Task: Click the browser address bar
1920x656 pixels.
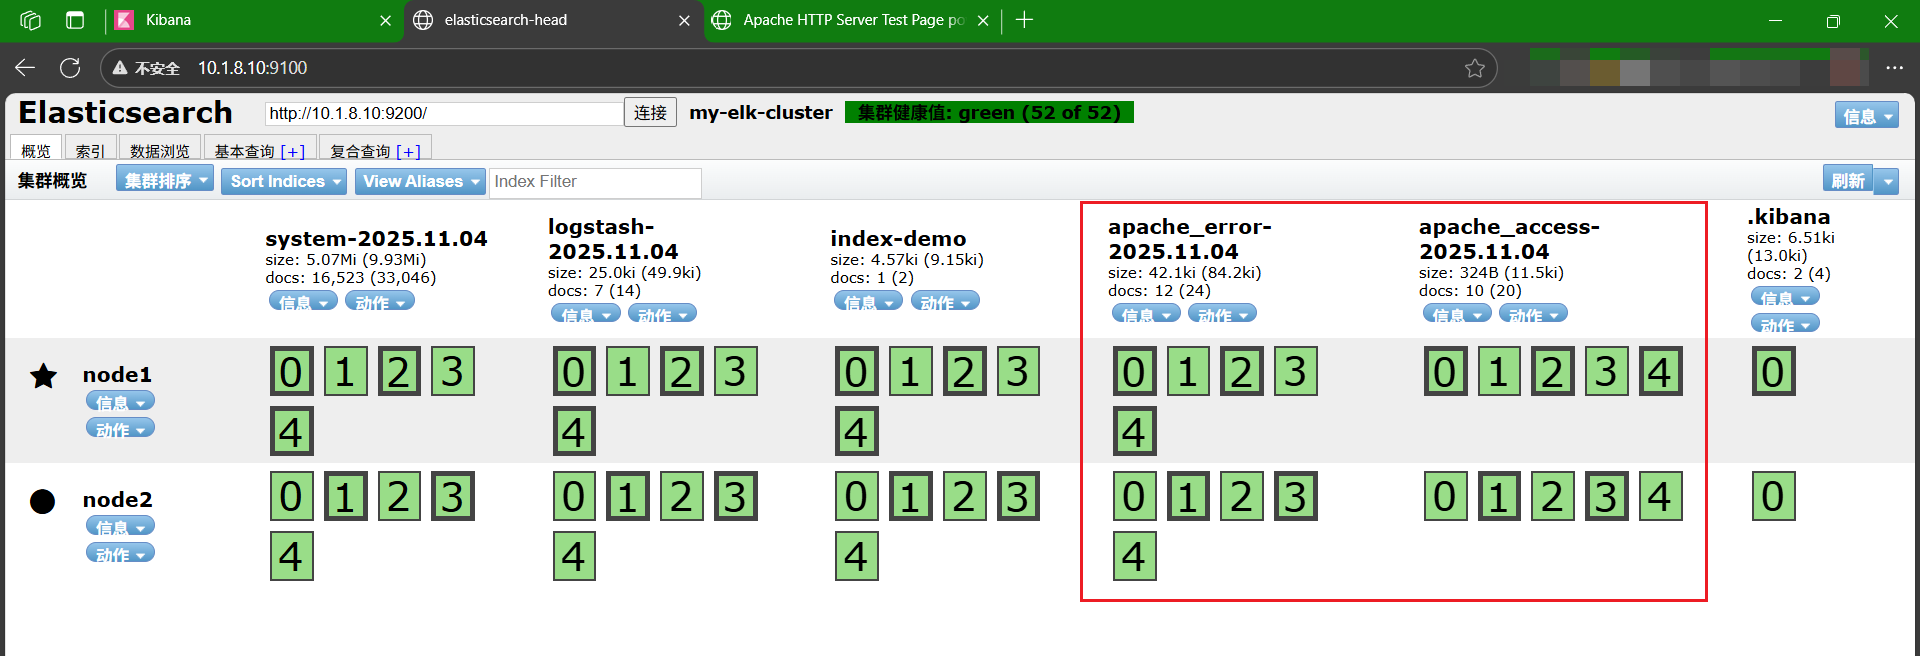Action: (x=797, y=68)
